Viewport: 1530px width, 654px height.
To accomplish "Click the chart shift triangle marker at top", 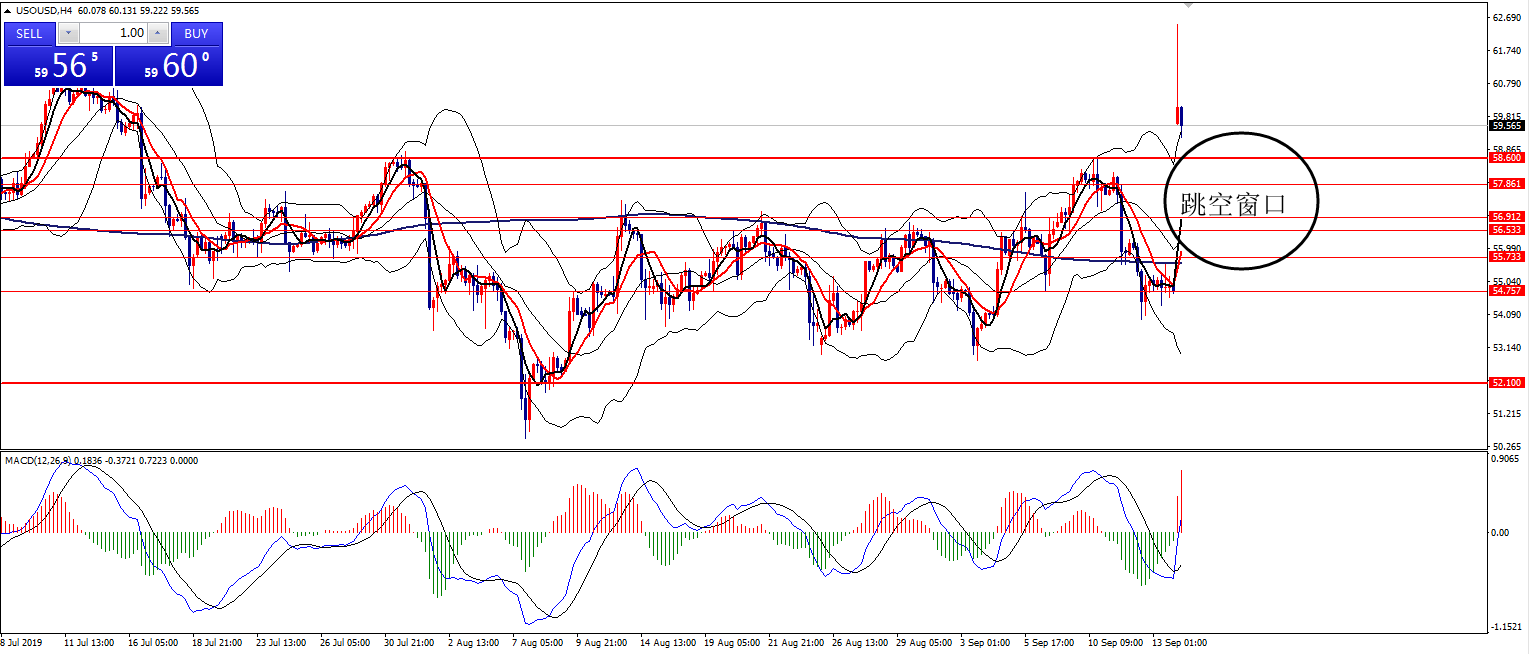I will coord(1188,5).
